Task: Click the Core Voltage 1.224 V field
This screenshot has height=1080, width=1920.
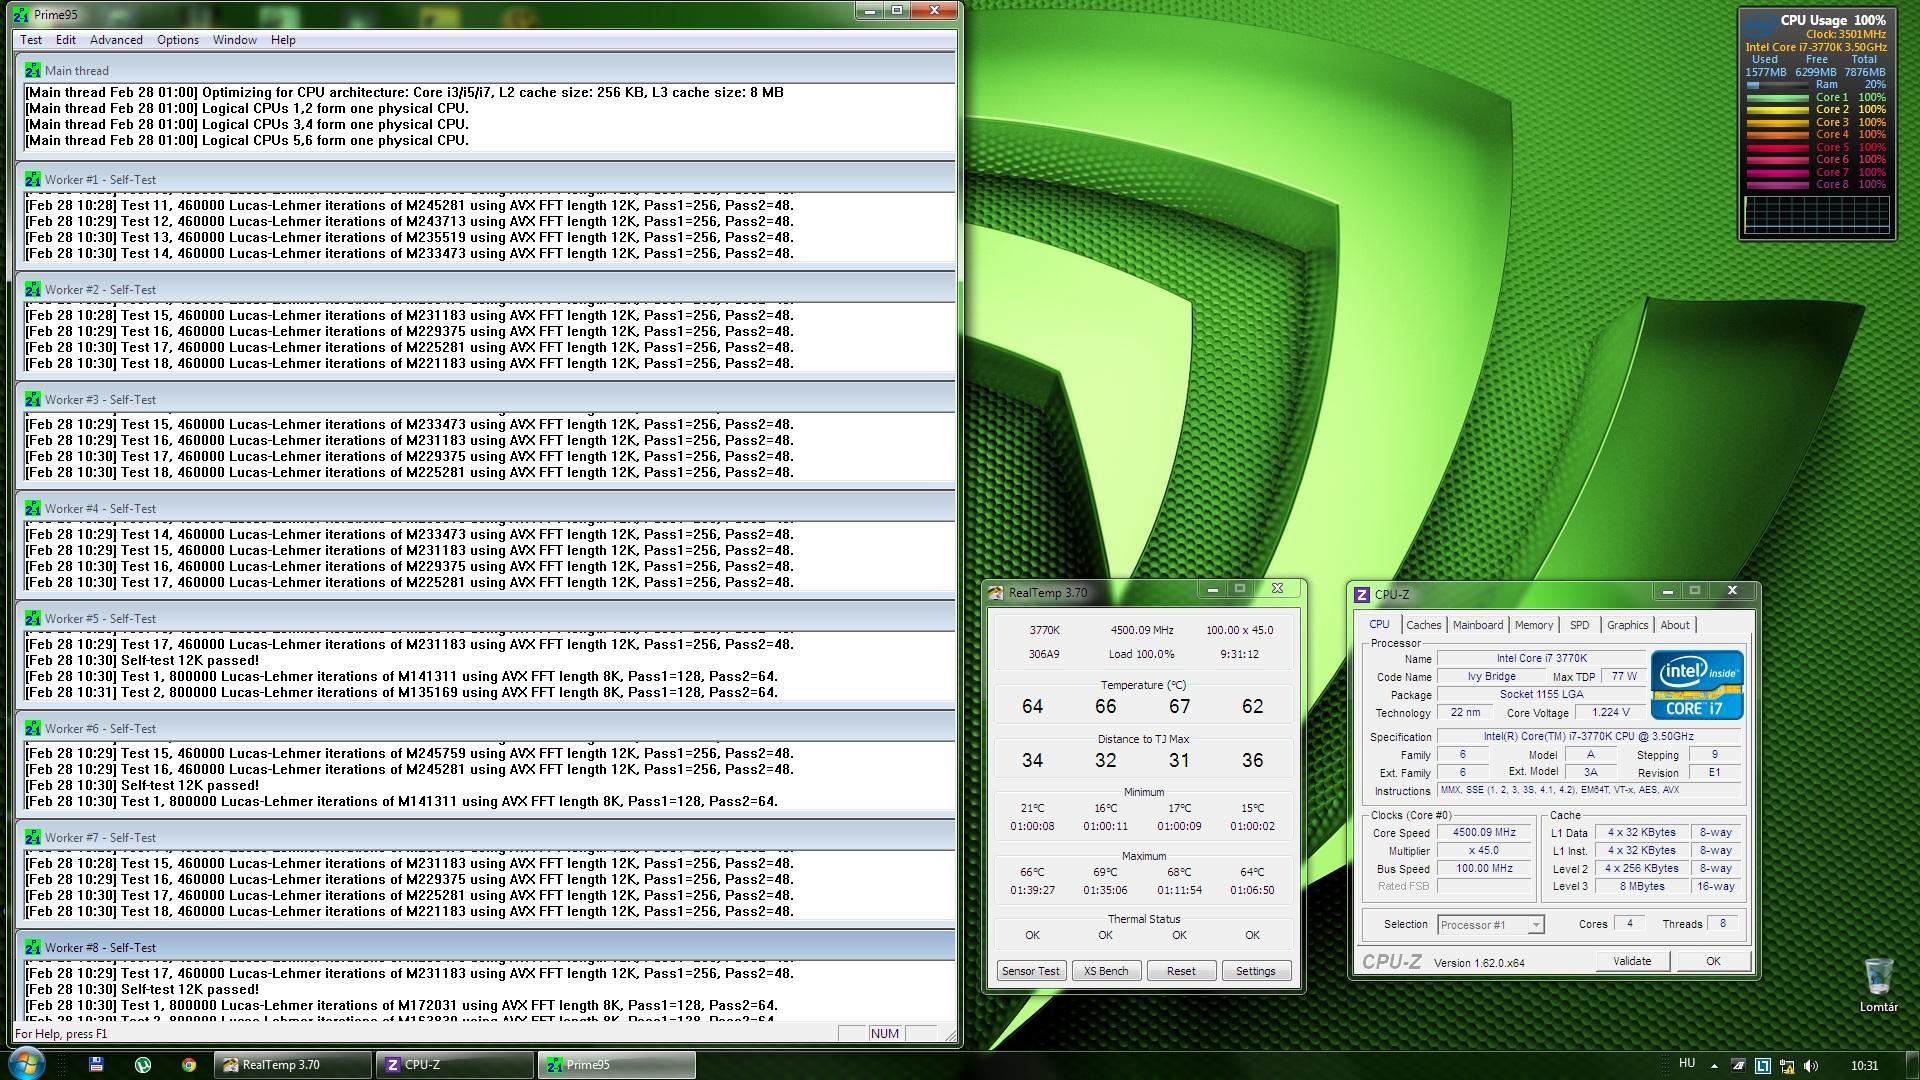Action: 1610,712
